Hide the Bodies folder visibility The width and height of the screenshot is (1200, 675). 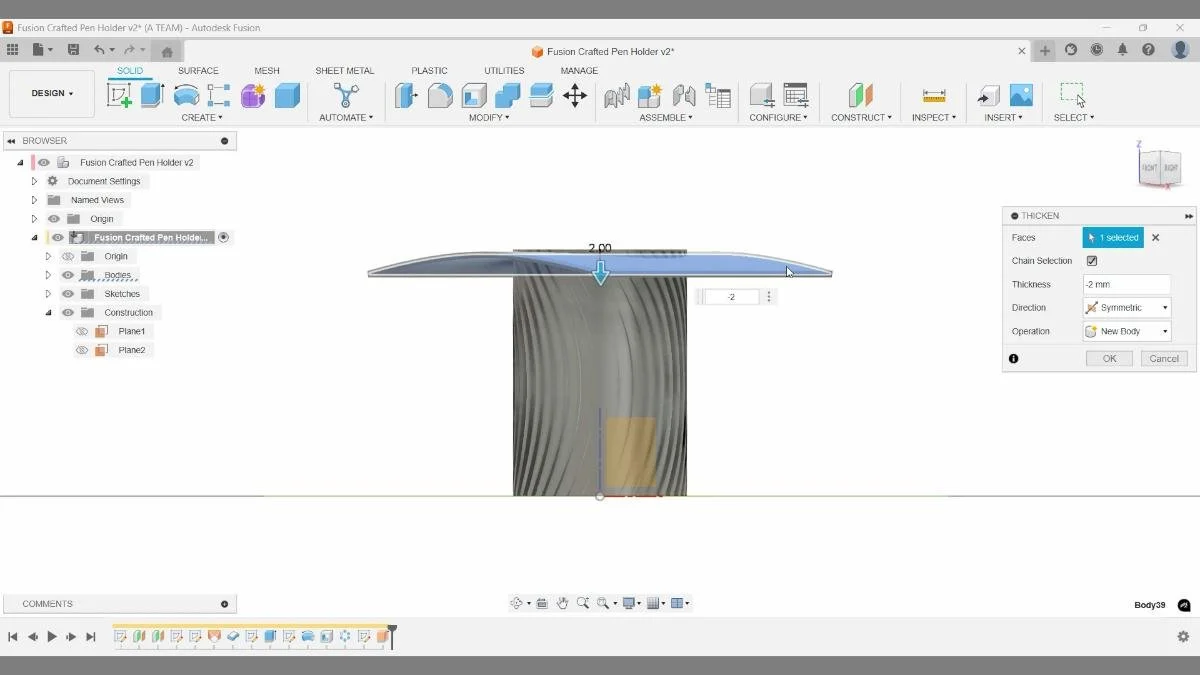click(x=67, y=275)
